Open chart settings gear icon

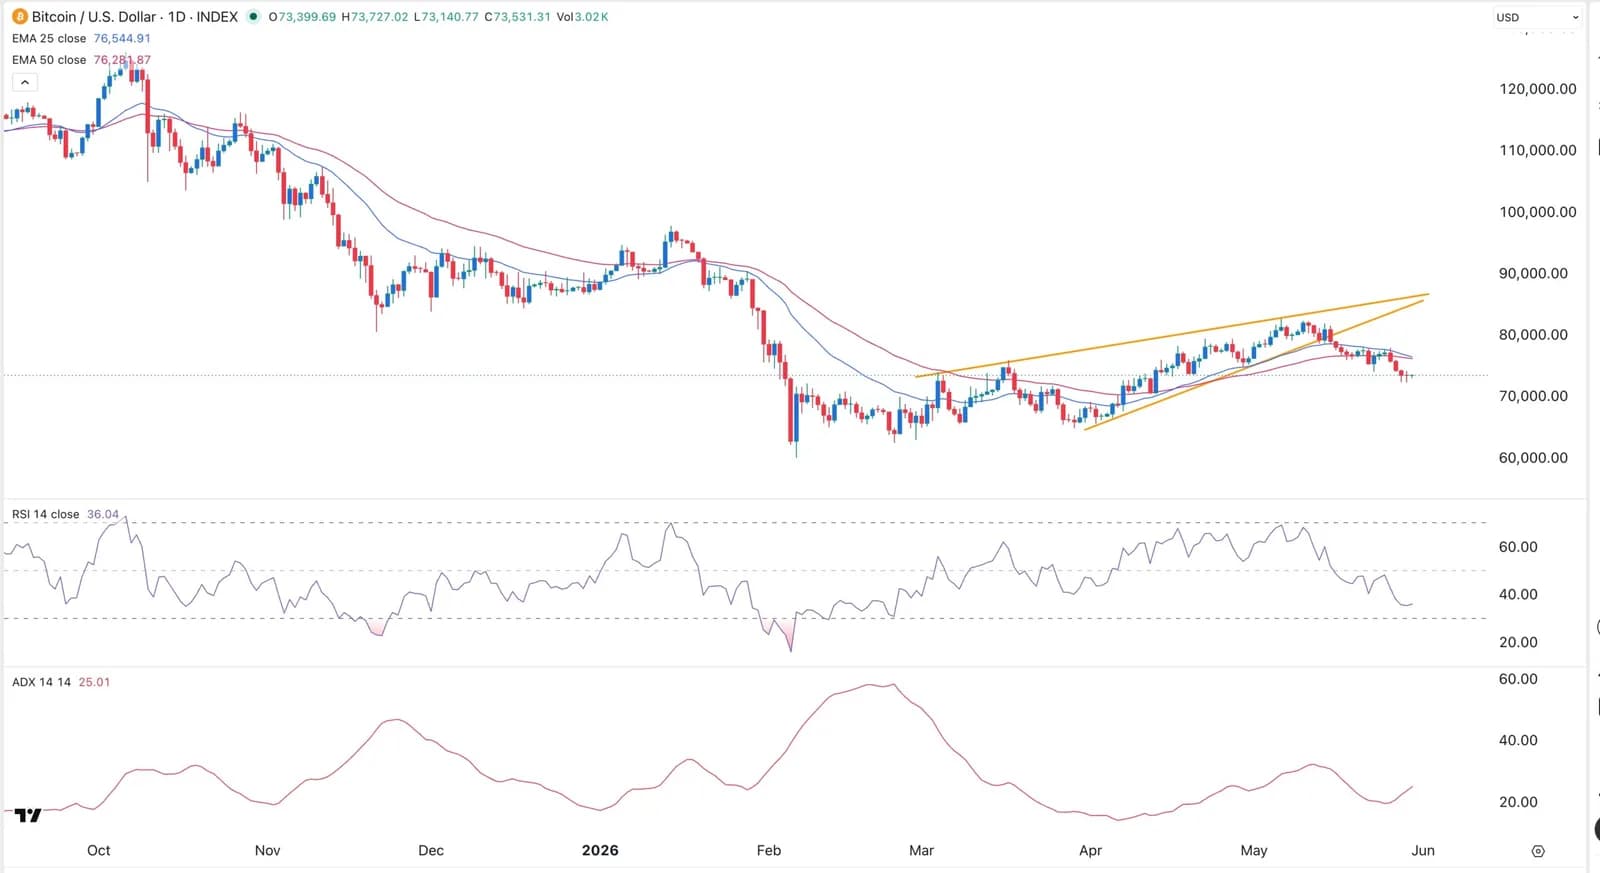click(x=1538, y=851)
